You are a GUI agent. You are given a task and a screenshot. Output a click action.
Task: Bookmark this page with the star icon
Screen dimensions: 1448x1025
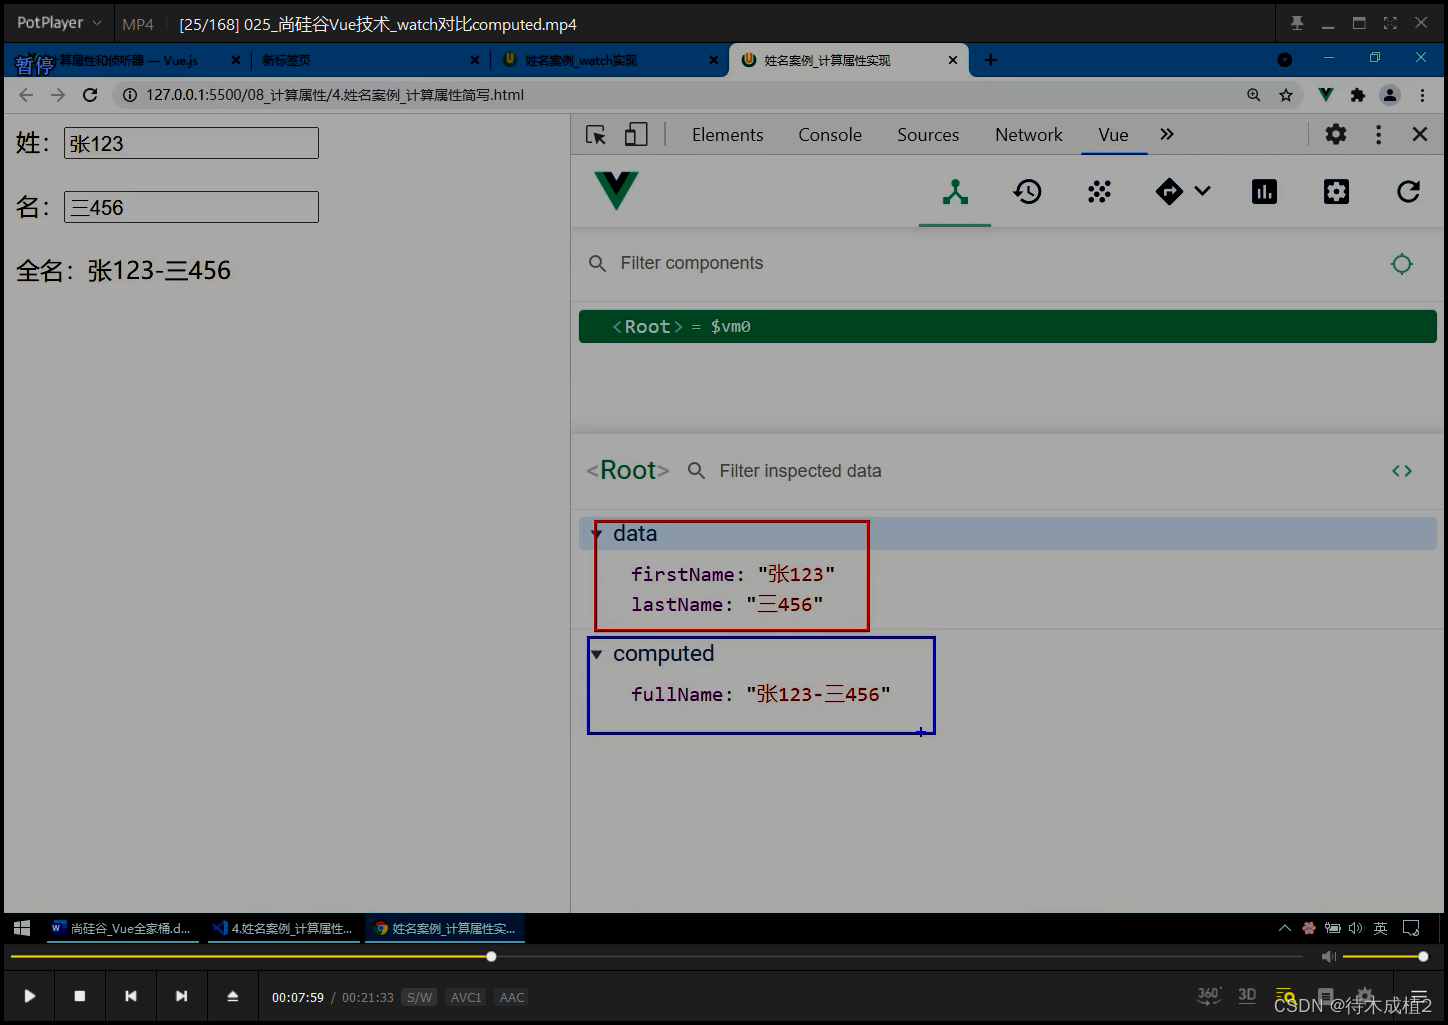1286,95
